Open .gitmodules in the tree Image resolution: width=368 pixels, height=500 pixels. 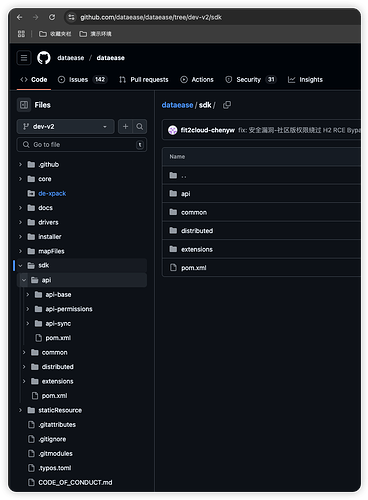click(x=55, y=453)
